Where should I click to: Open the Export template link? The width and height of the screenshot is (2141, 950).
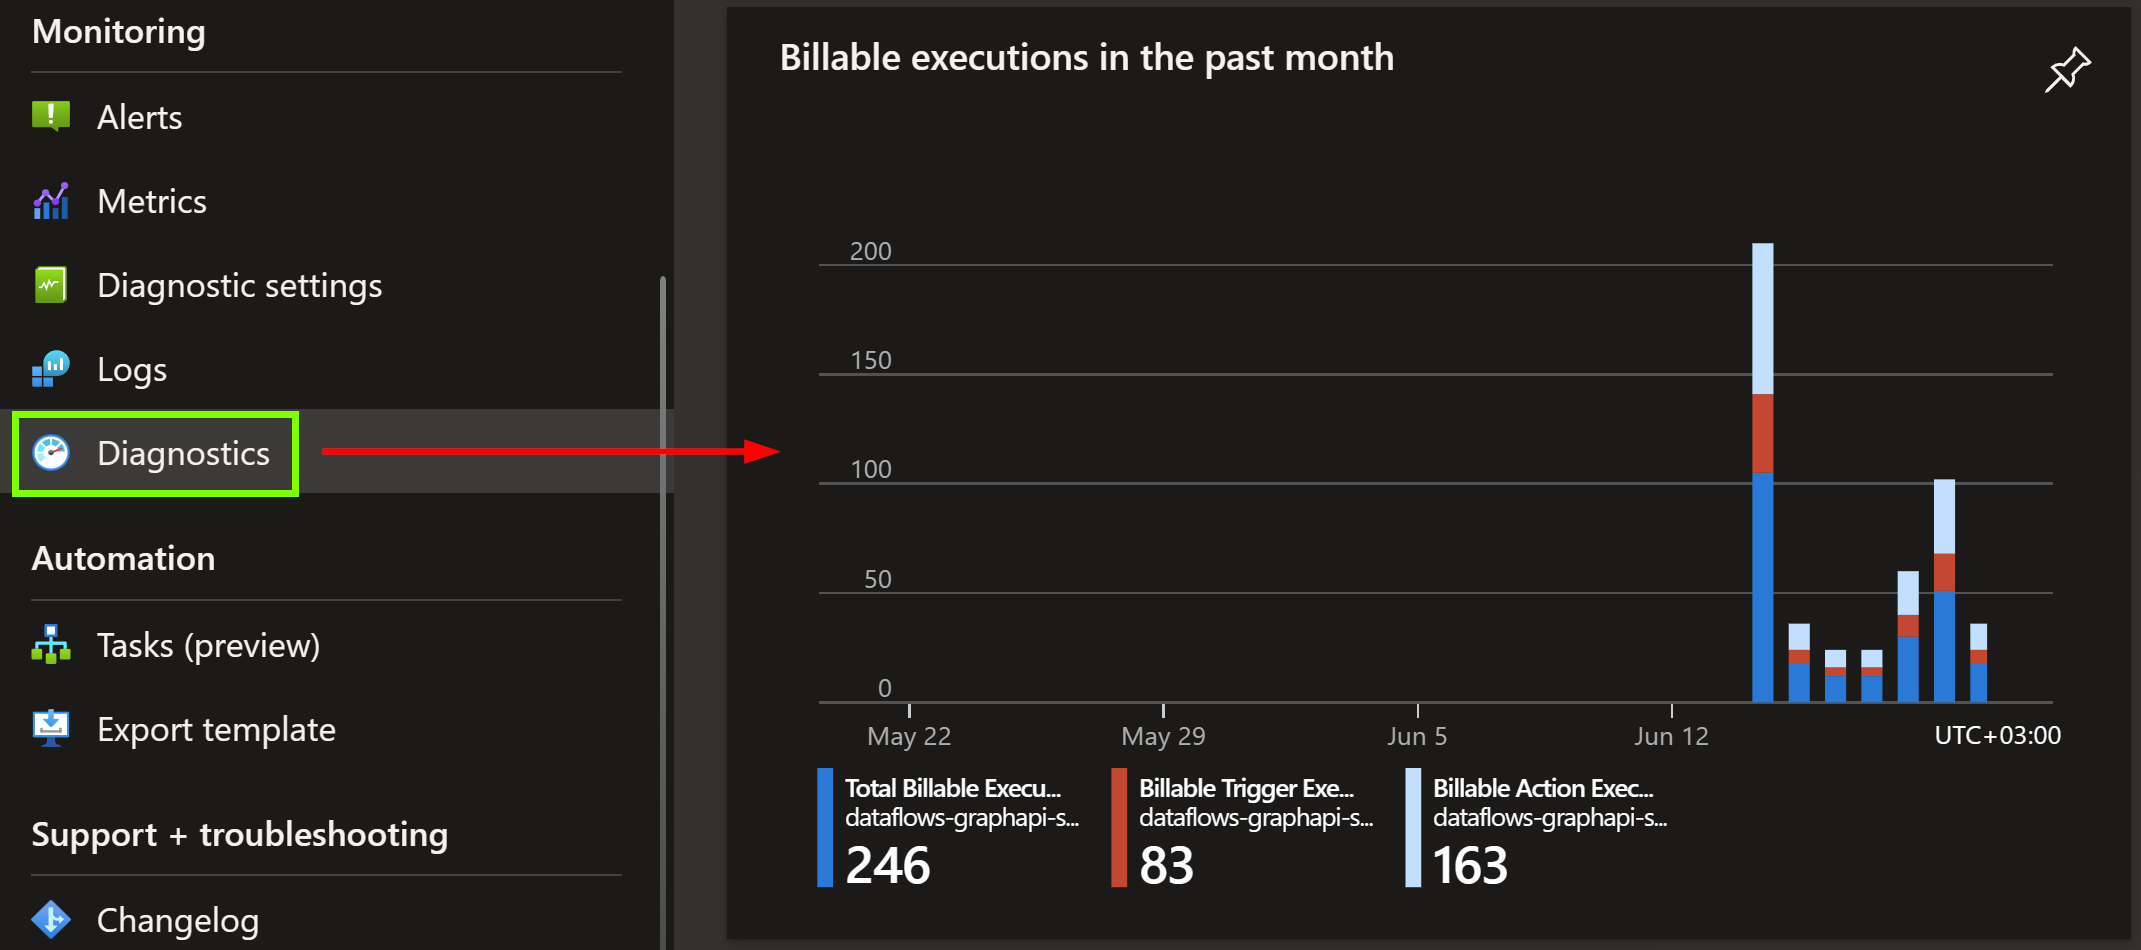[x=216, y=730]
